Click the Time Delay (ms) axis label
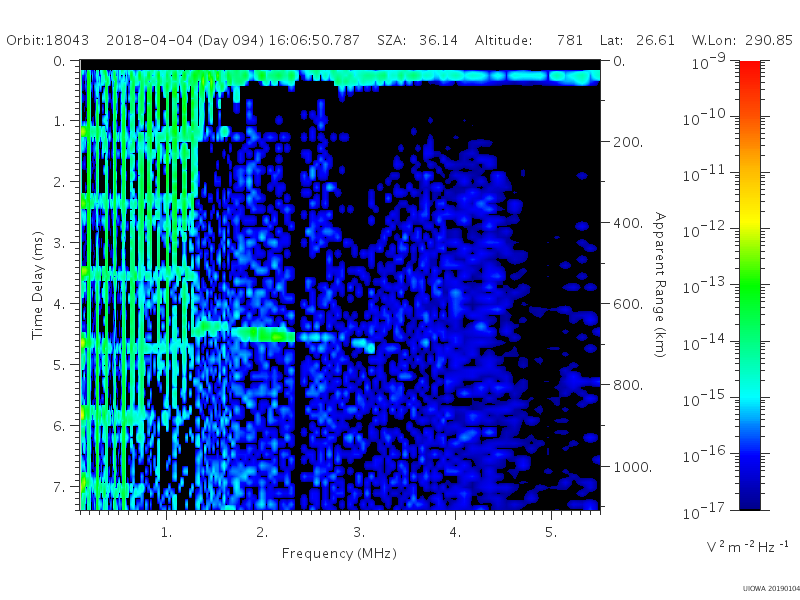 [38, 285]
